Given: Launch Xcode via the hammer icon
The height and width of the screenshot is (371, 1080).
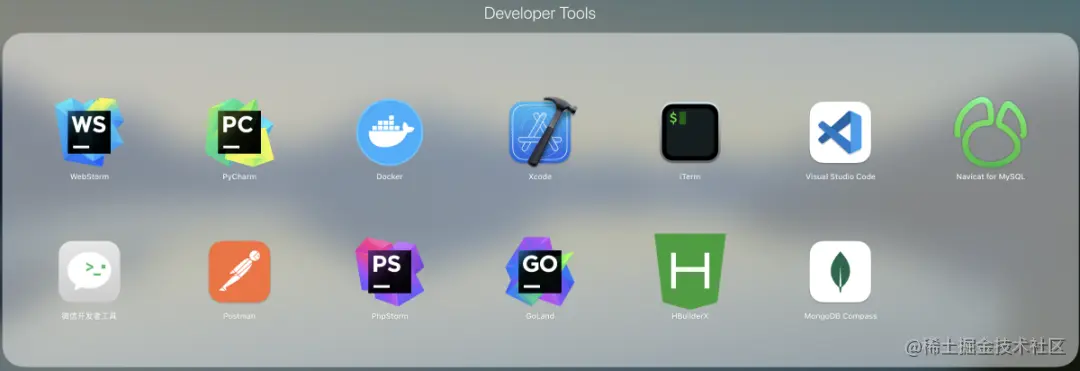Looking at the screenshot, I should tap(541, 131).
